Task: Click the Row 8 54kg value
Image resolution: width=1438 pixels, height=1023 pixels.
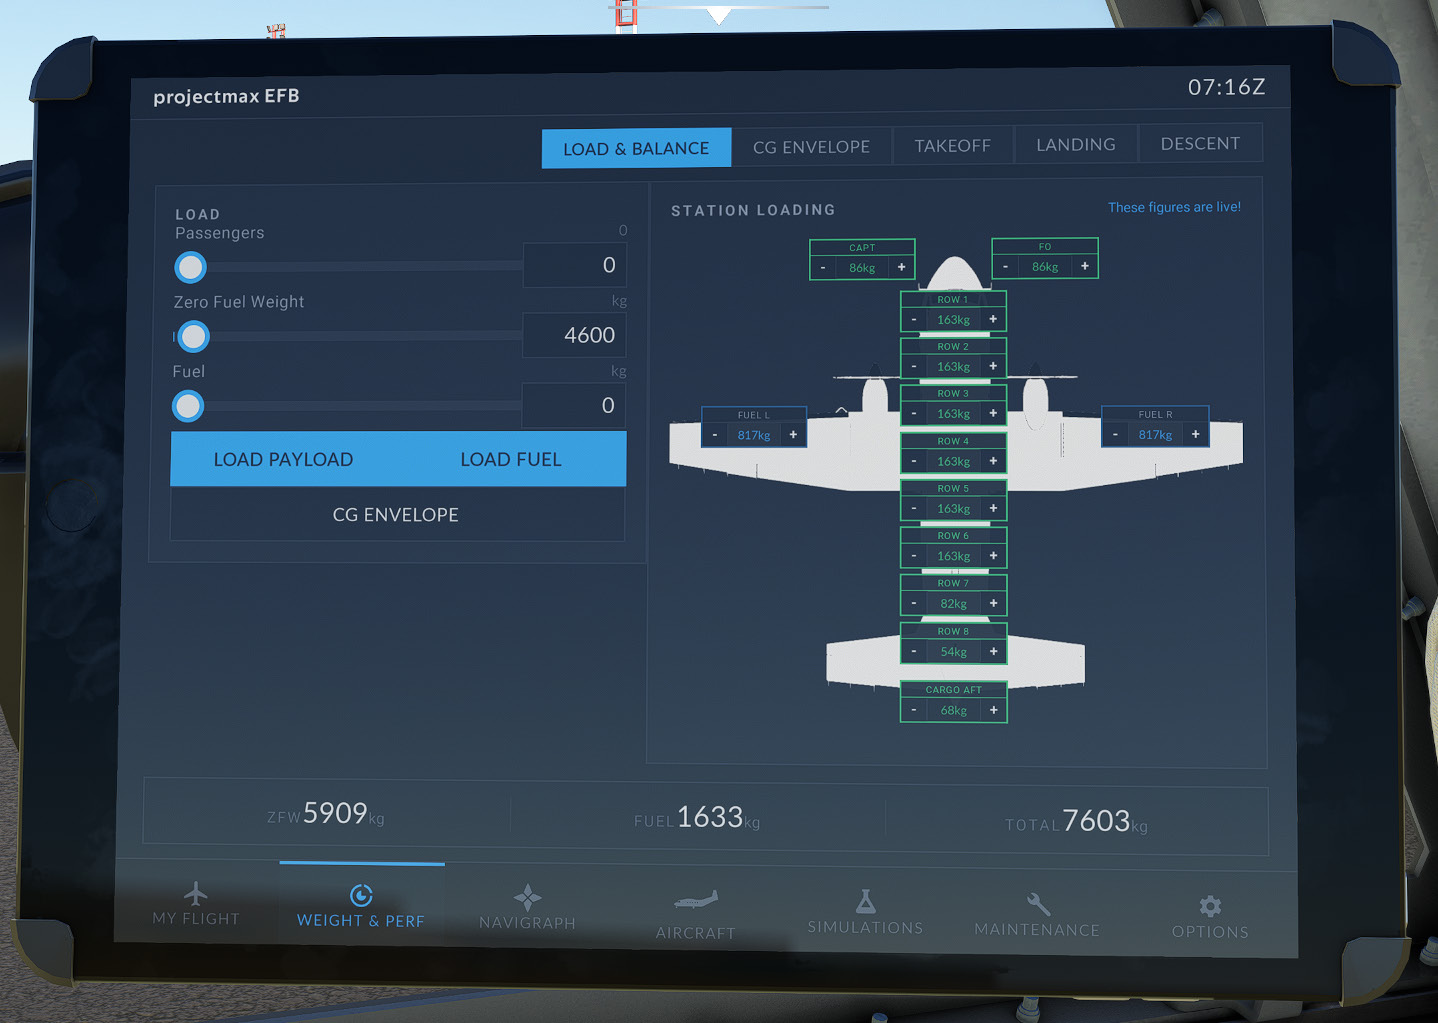Action: click(x=953, y=651)
